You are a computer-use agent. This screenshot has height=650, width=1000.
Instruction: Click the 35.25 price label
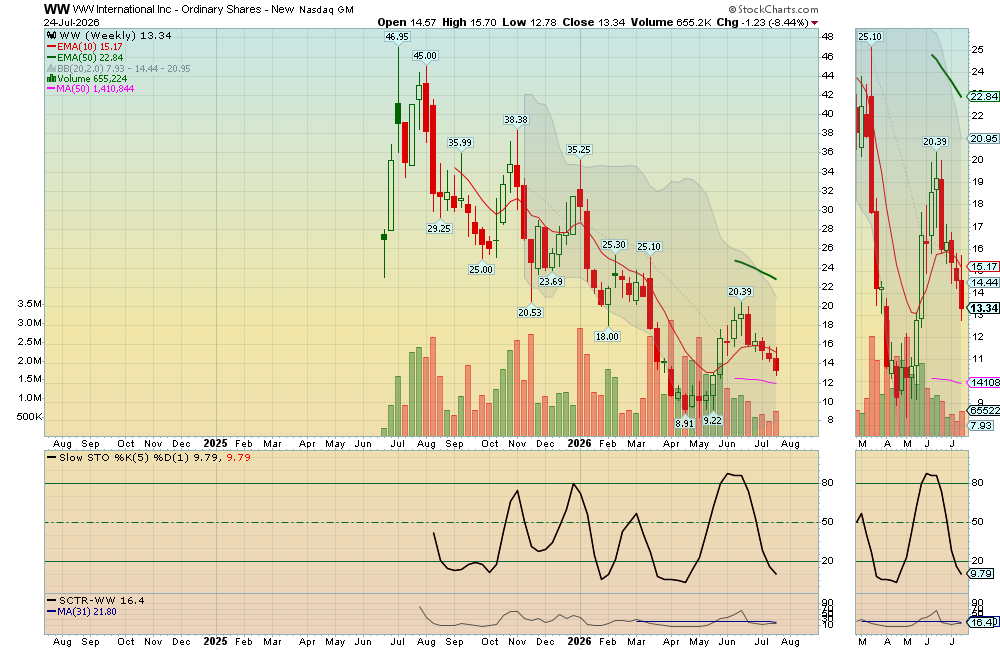[579, 150]
